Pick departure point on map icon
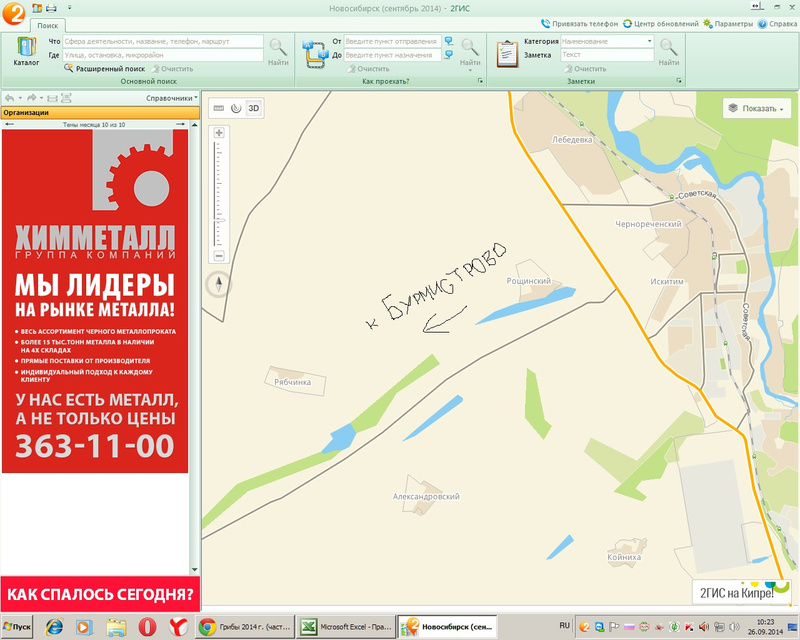 pyautogui.click(x=448, y=41)
